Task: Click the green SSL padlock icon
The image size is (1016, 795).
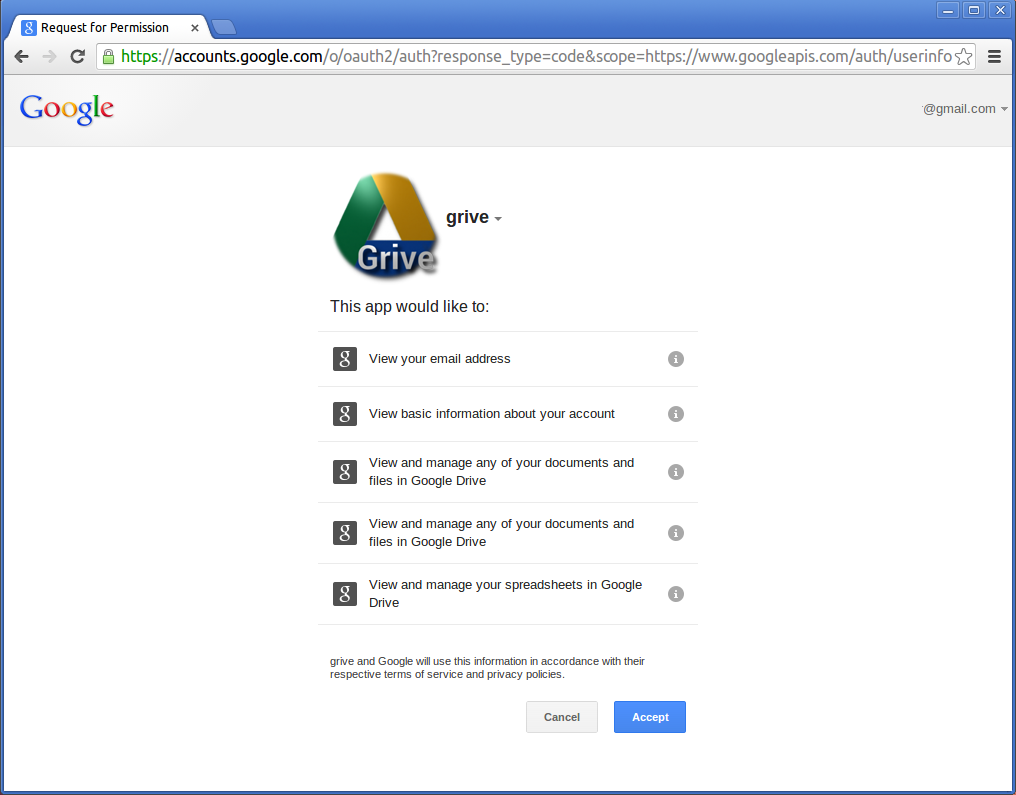Action: (x=109, y=56)
